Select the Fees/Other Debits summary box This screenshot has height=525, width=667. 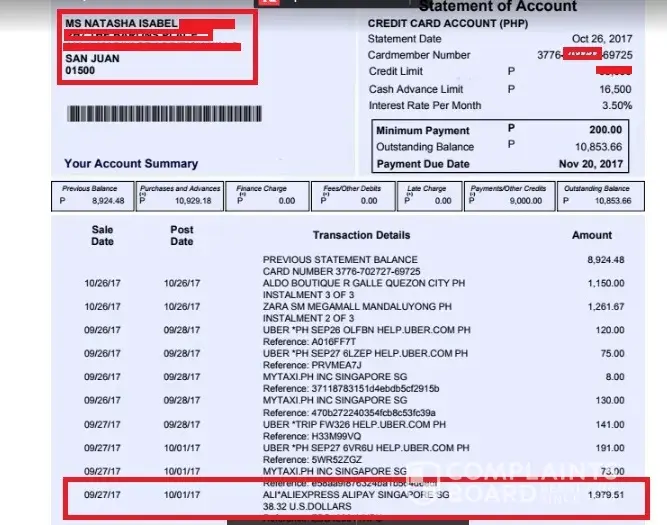pyautogui.click(x=353, y=196)
